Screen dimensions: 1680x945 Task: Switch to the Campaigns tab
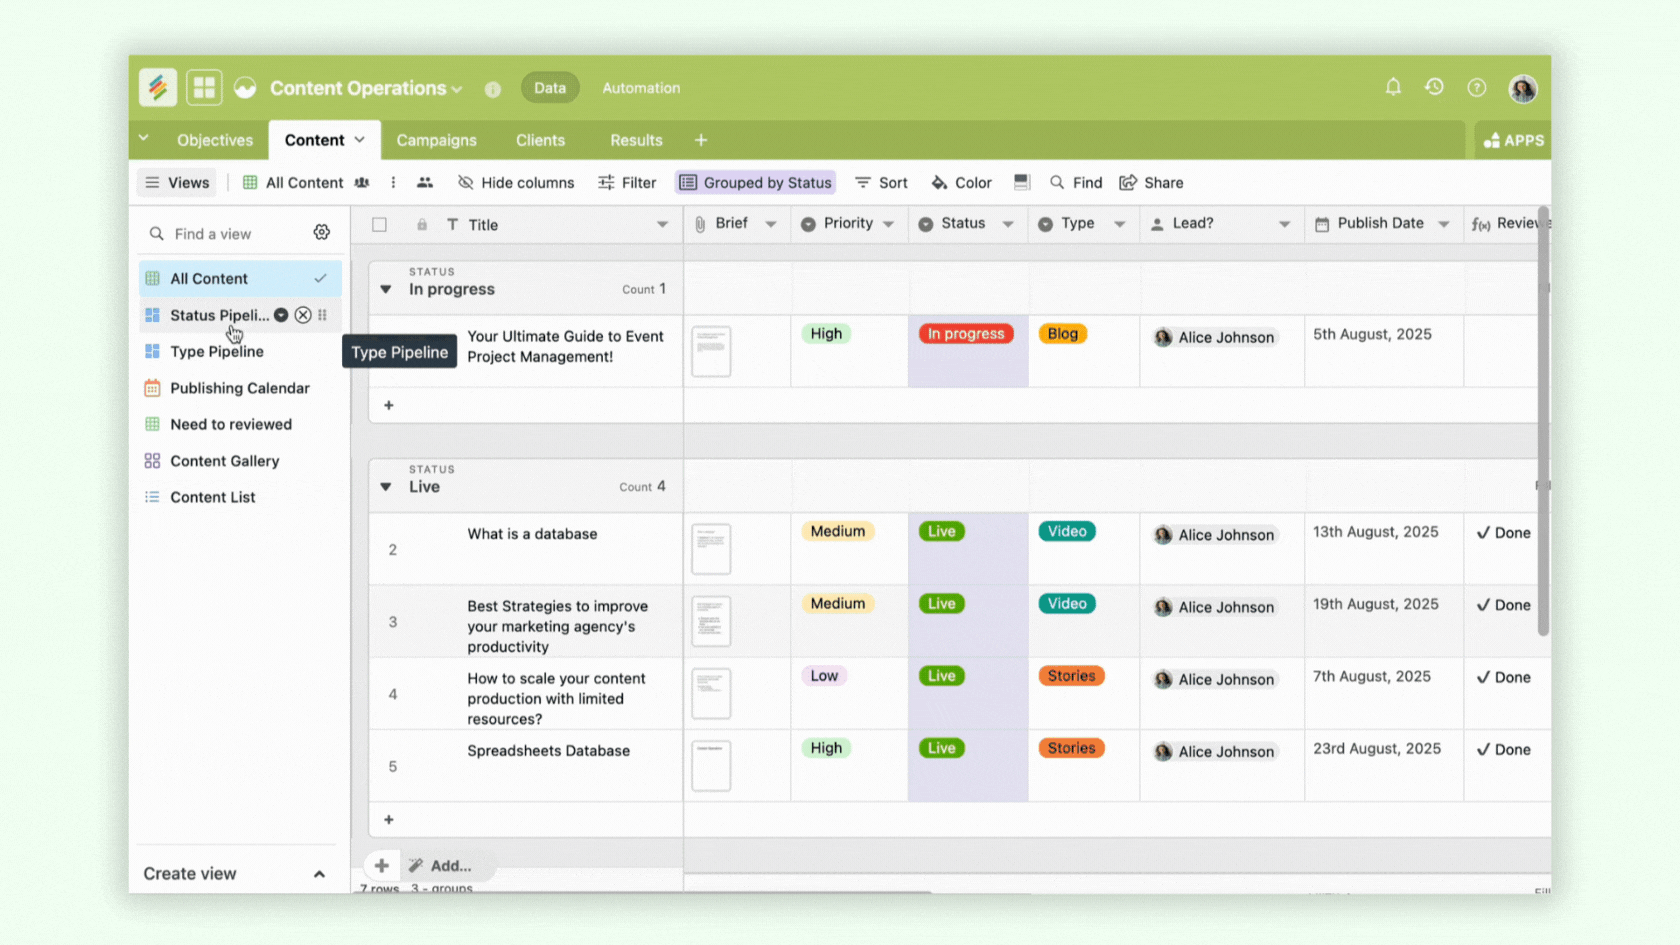(436, 140)
